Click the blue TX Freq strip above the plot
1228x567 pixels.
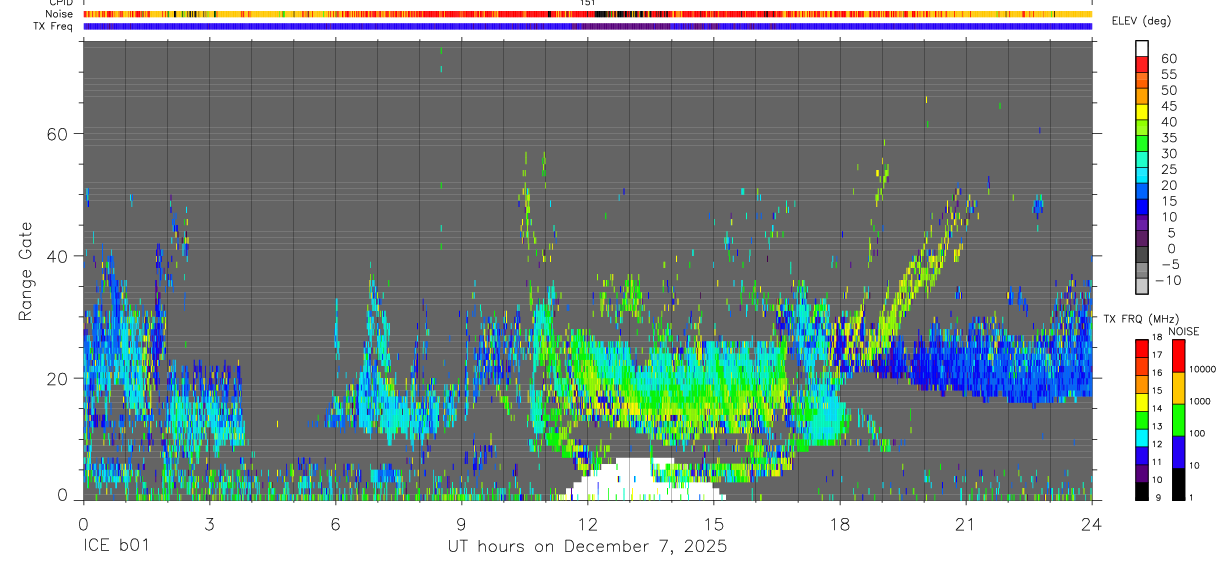click(x=587, y=26)
